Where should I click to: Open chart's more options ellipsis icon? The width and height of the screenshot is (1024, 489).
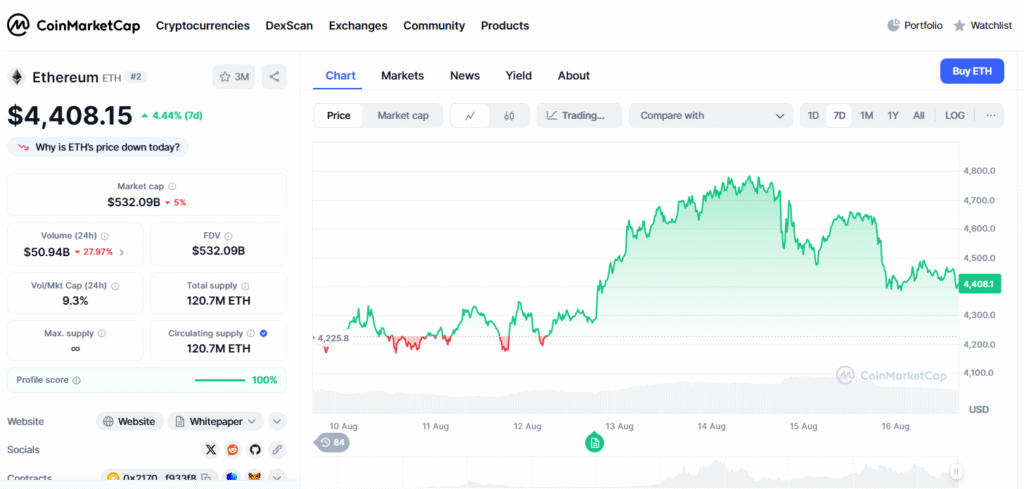click(991, 116)
